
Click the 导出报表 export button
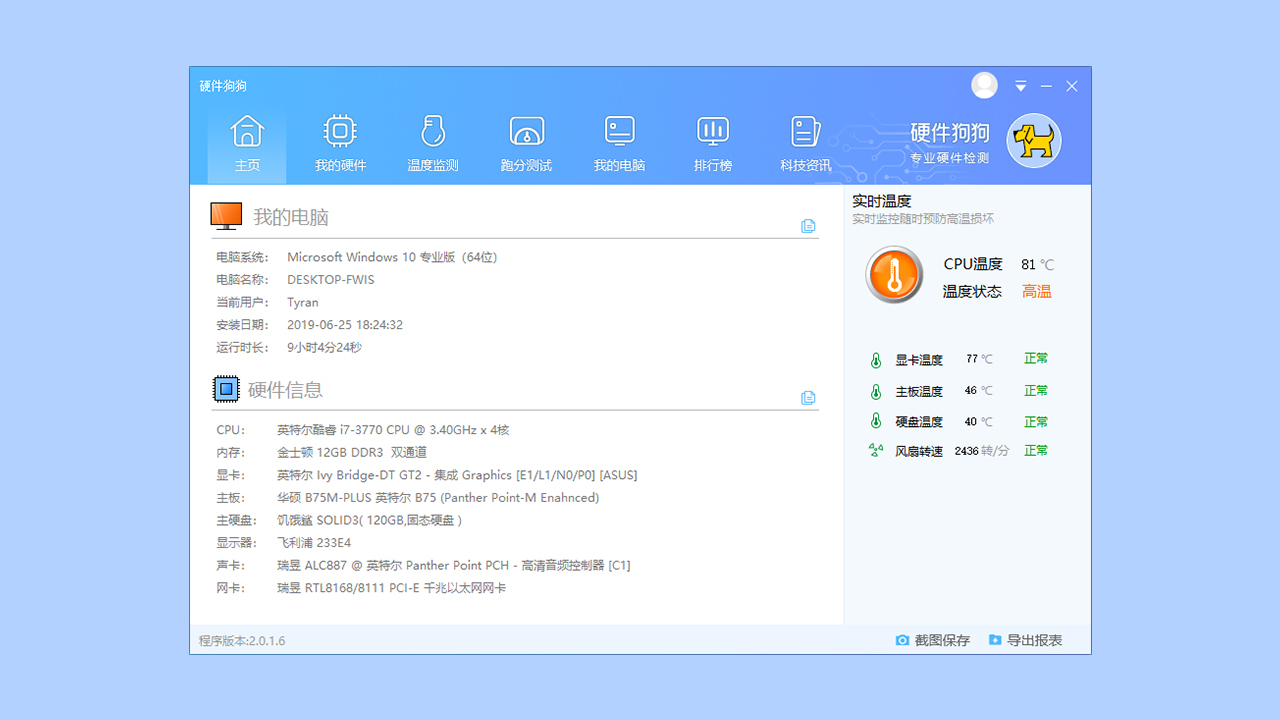point(1034,639)
